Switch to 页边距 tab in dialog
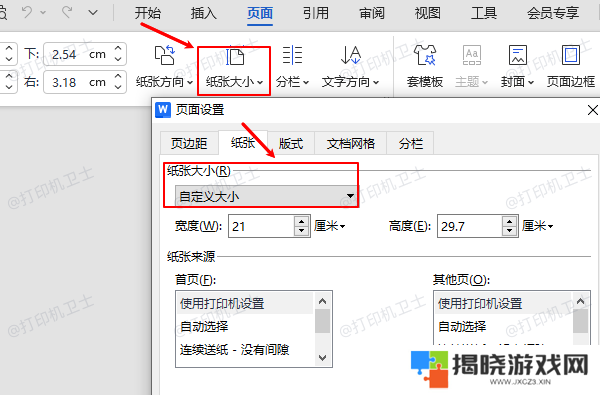Viewport: 600px width, 395px height. 189,144
